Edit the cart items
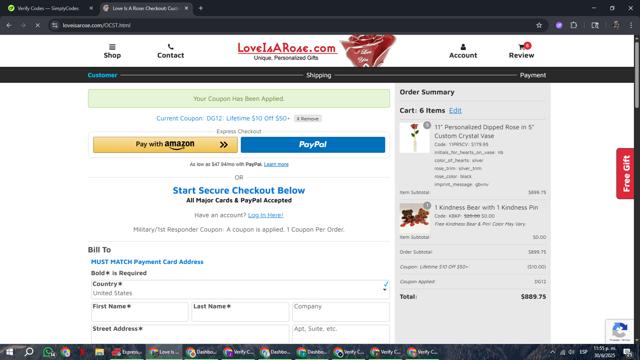Screen dimensions: 640x360 point(455,111)
